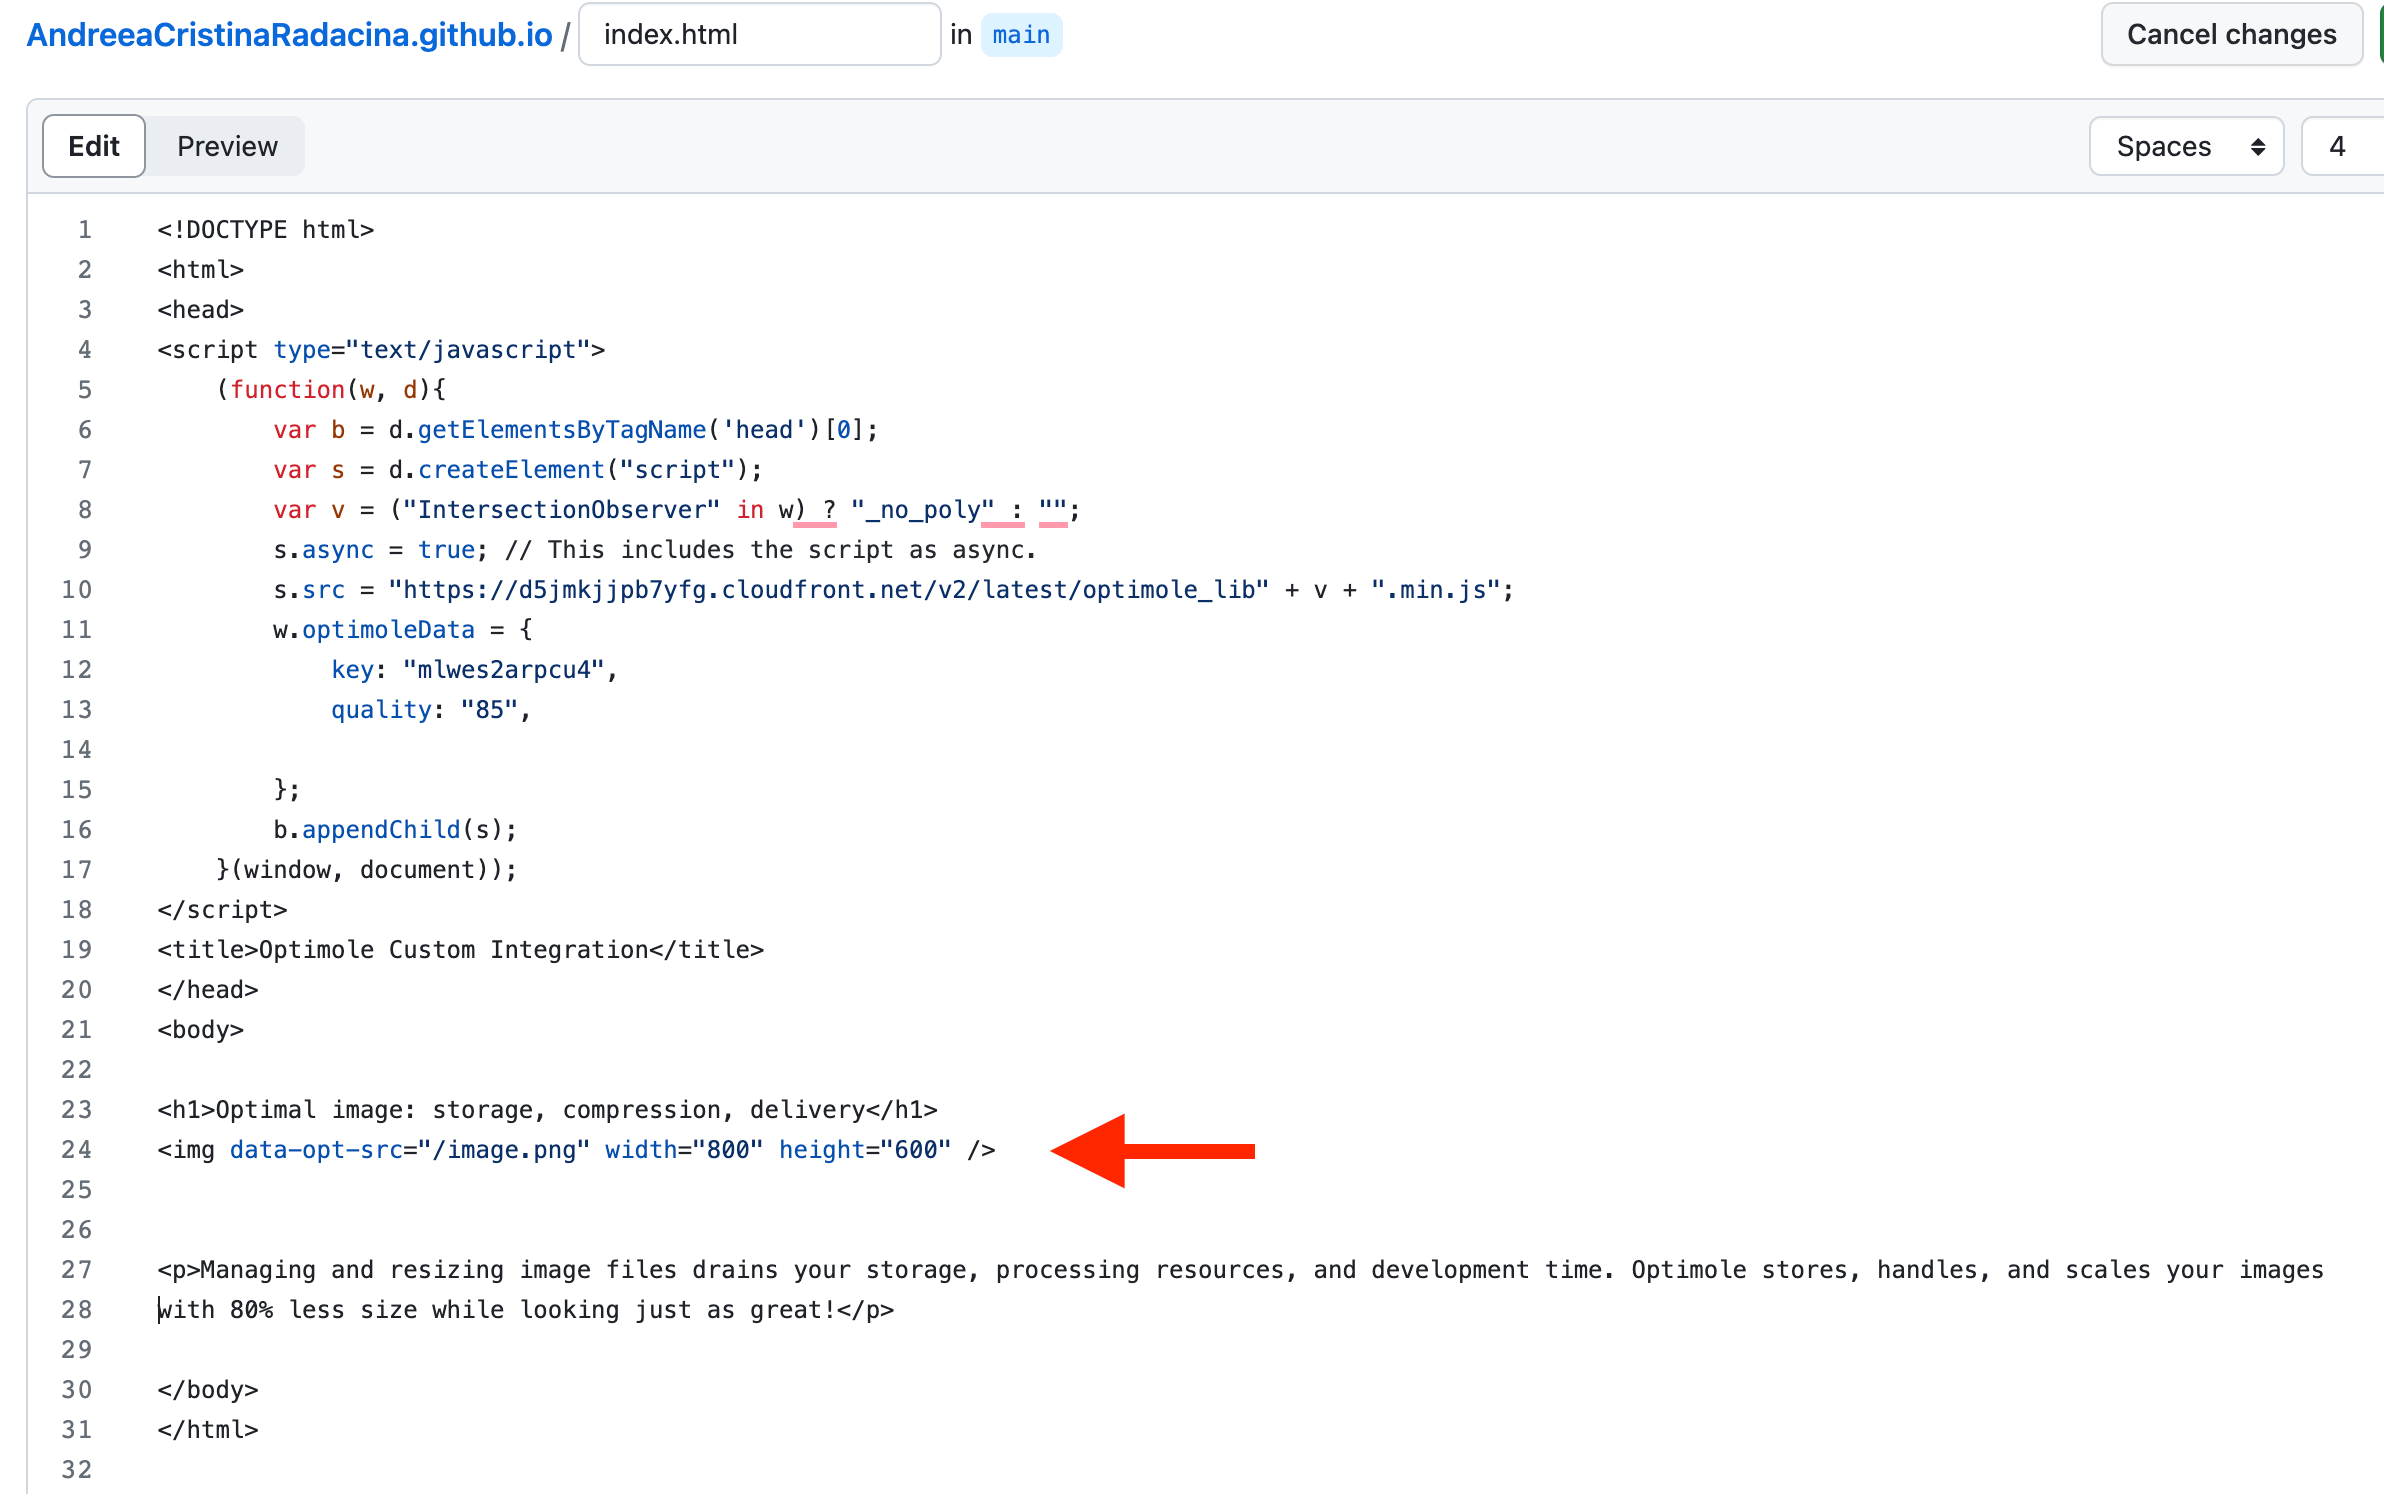This screenshot has height=1494, width=2384.
Task: Click the async comment on line 9
Action: (770, 550)
